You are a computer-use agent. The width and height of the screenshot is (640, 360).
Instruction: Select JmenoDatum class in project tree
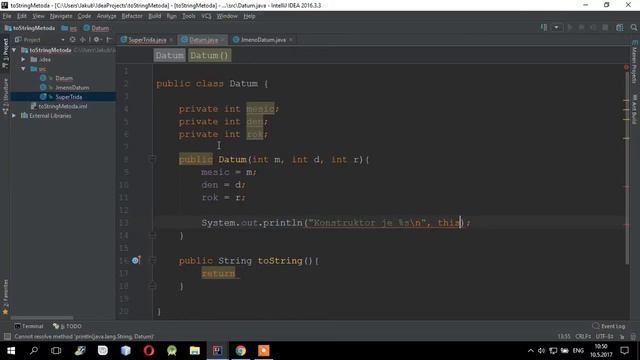[72, 88]
